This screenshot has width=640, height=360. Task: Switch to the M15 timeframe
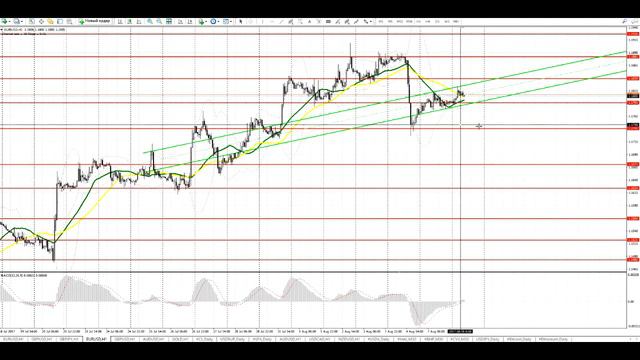coord(400,21)
